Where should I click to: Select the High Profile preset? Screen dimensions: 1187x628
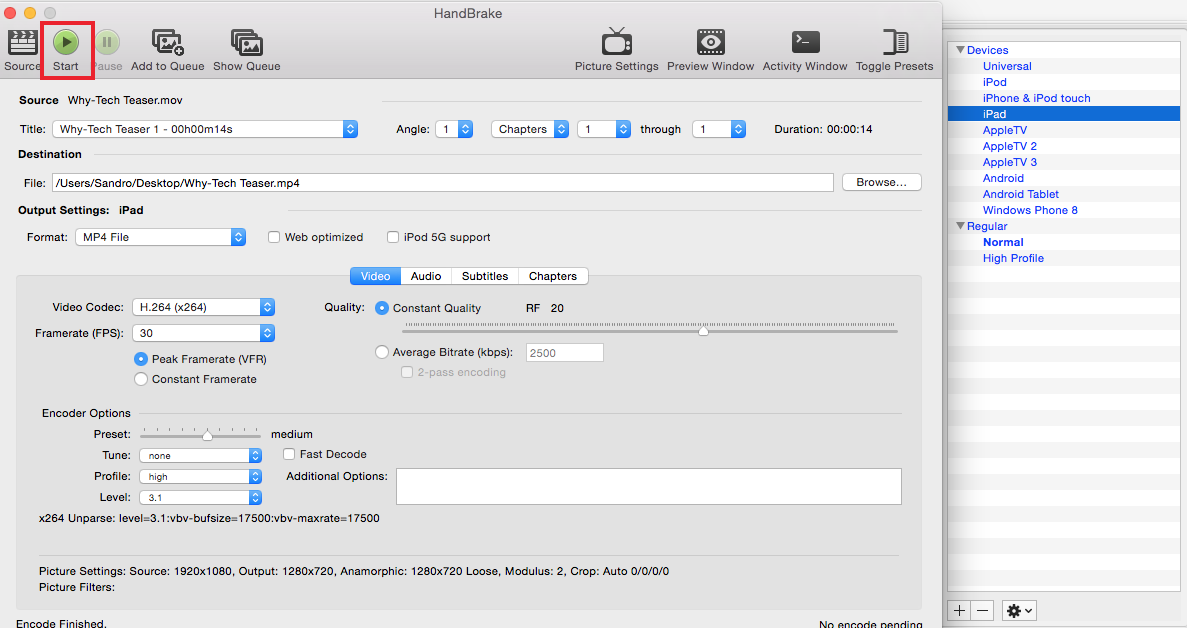tap(1013, 258)
